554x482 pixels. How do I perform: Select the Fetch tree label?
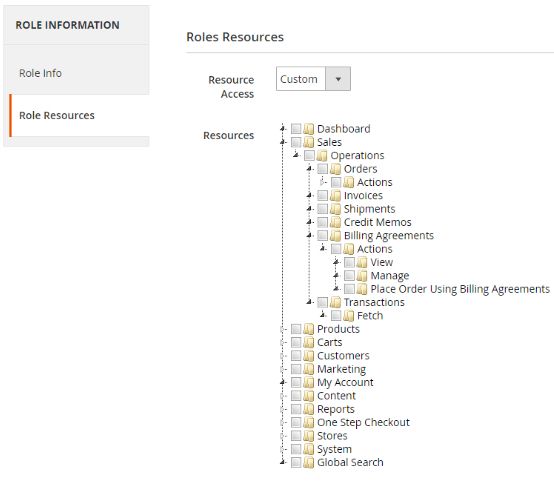click(x=370, y=316)
